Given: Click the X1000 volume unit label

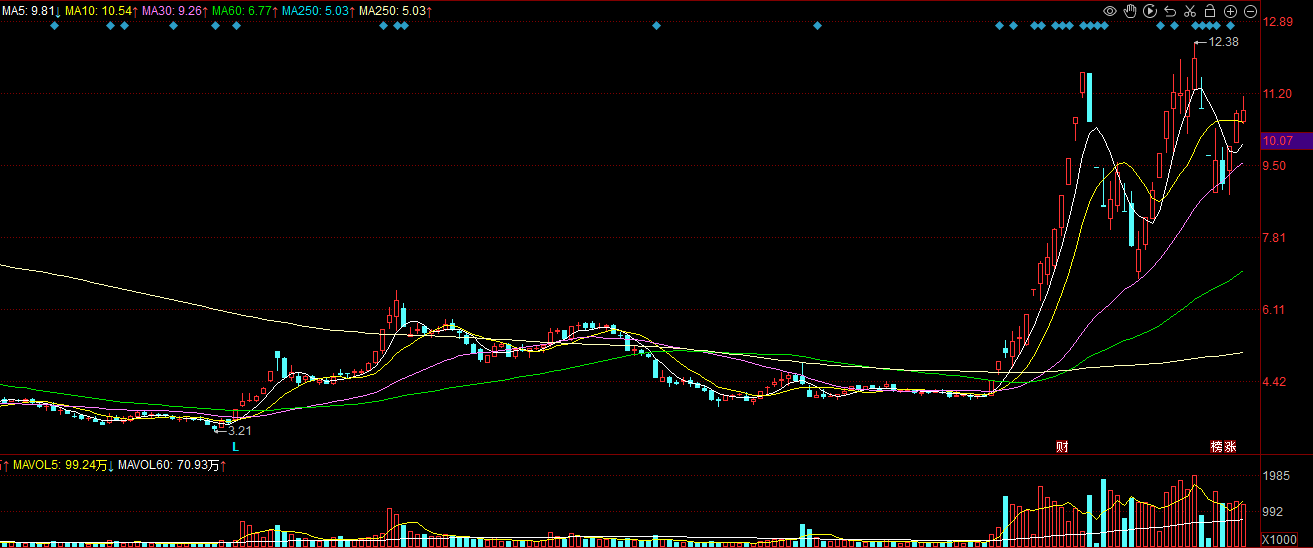Looking at the screenshot, I should click(x=1279, y=540).
